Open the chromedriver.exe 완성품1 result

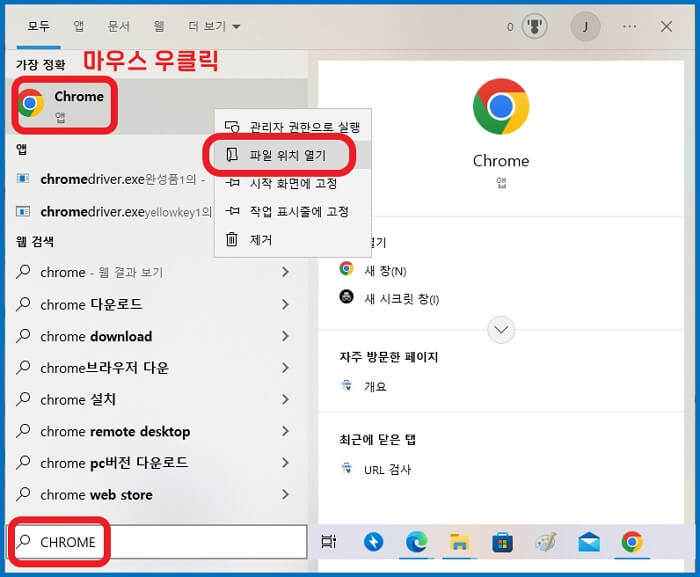pyautogui.click(x=112, y=179)
